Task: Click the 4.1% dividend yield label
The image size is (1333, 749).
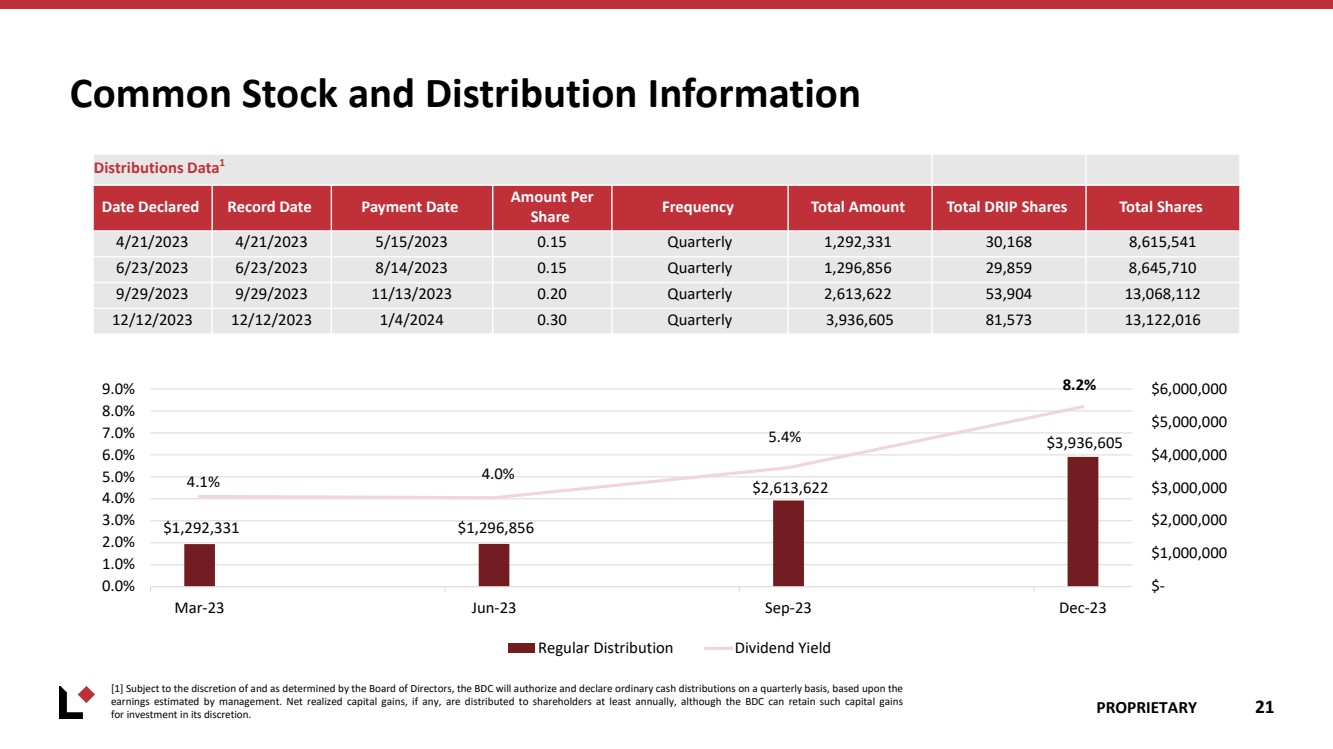Action: 203,482
